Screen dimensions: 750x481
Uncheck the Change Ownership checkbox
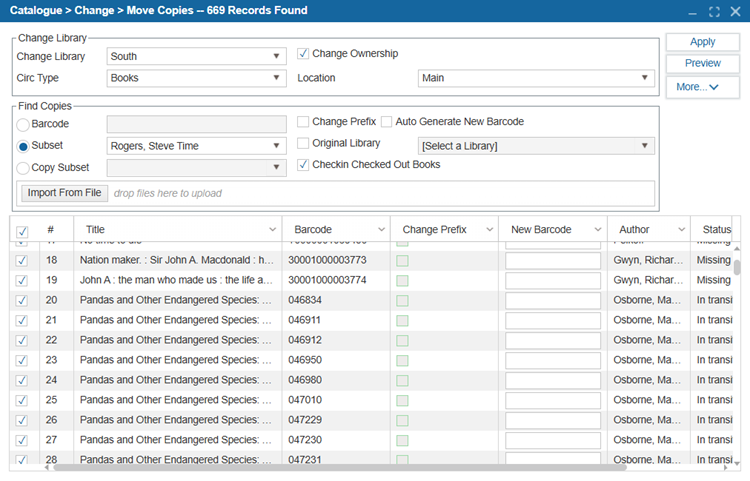pos(303,54)
